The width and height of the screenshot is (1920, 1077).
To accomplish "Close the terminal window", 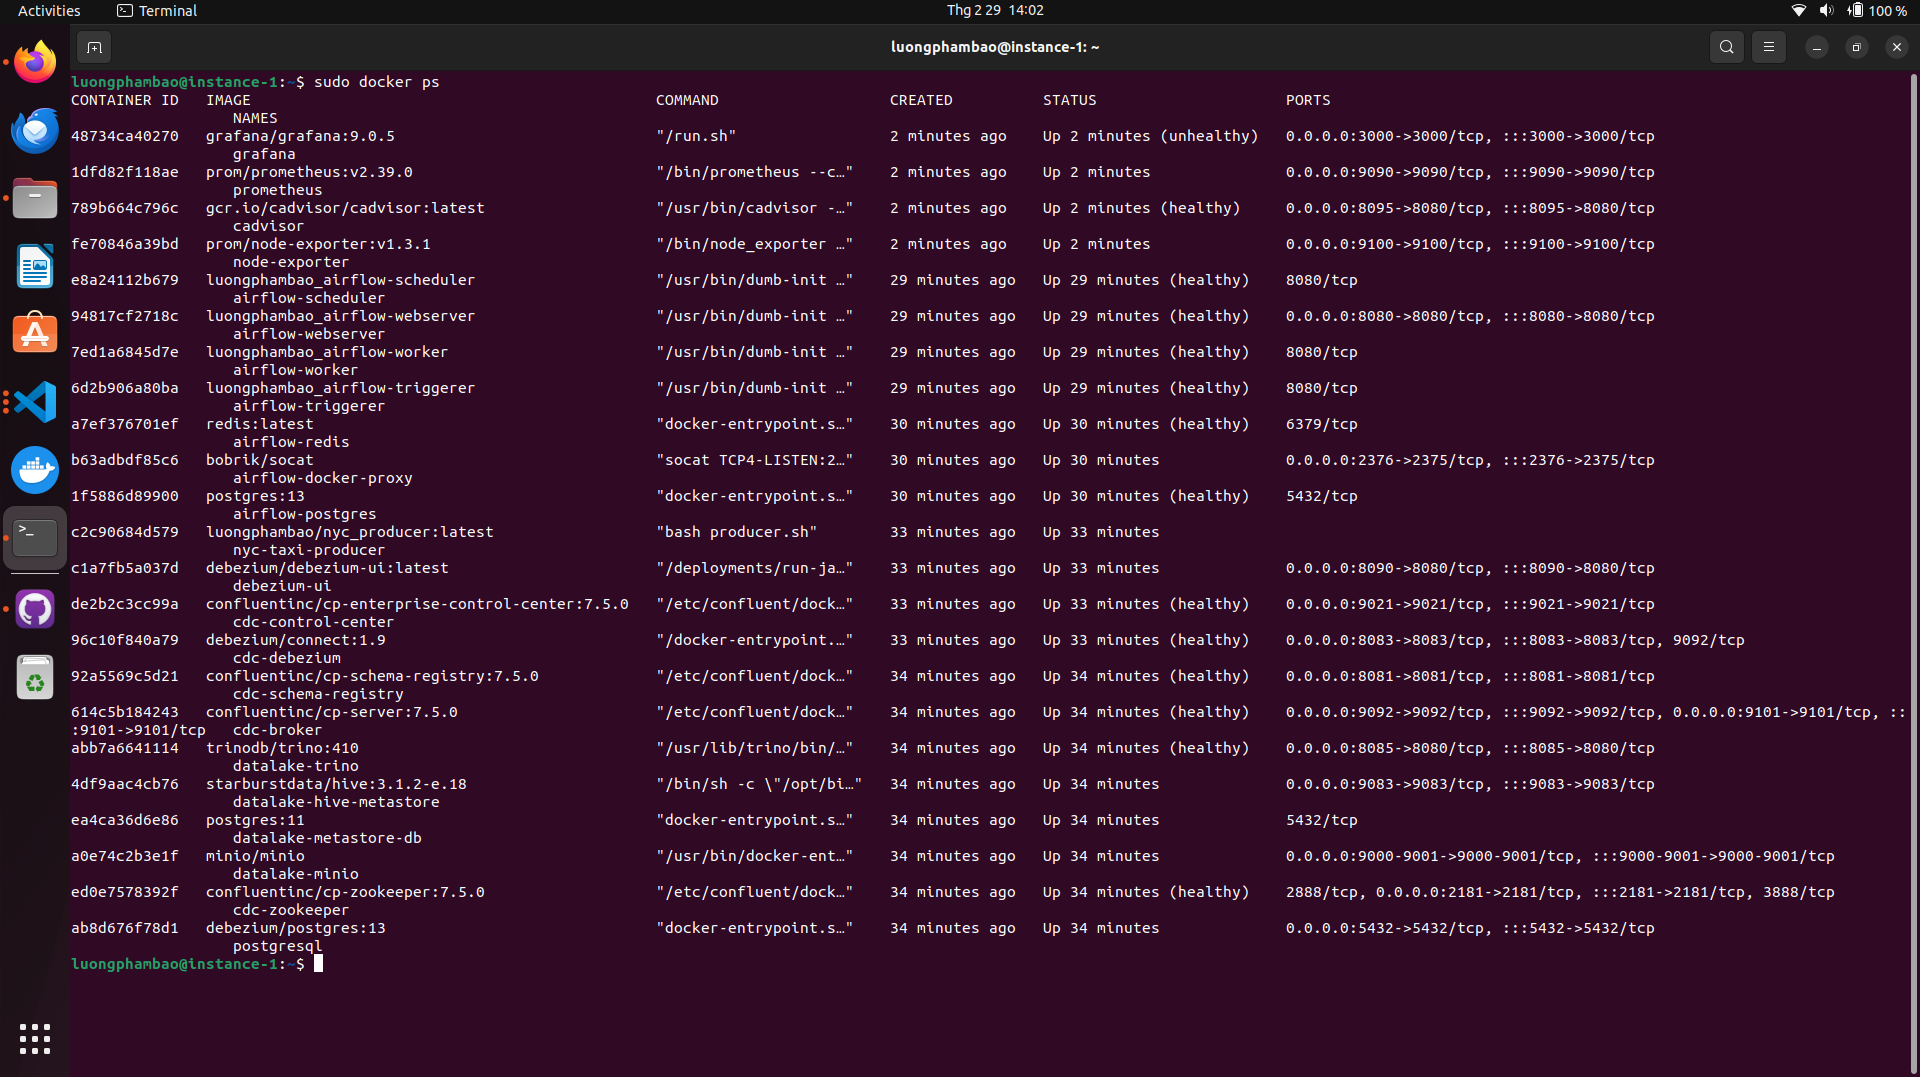I will pyautogui.click(x=1897, y=47).
